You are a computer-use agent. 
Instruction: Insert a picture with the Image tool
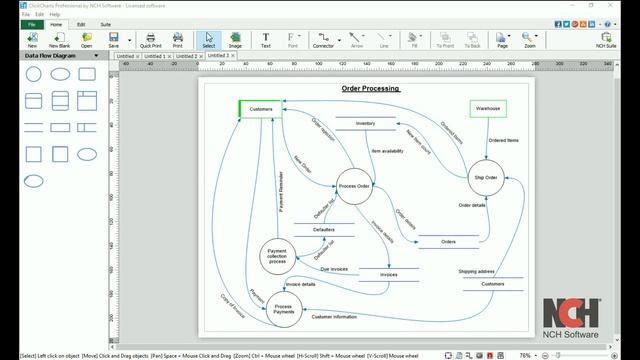tap(235, 40)
